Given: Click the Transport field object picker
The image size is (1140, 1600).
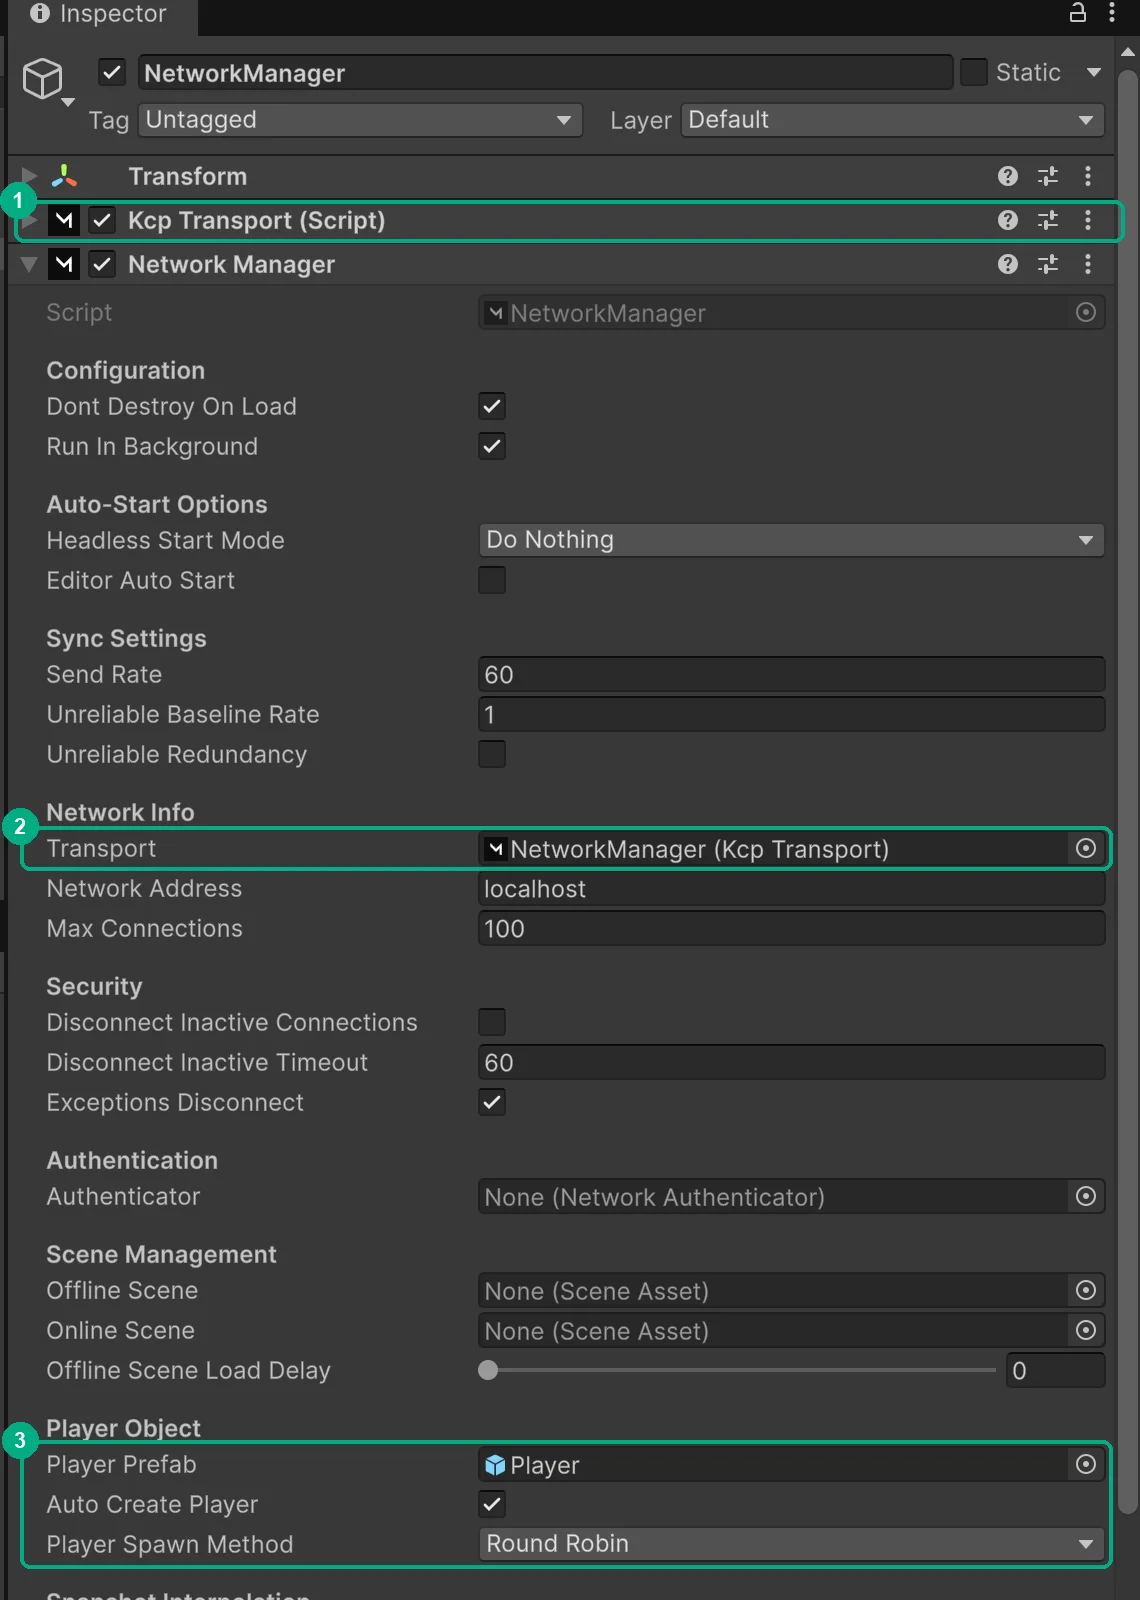Looking at the screenshot, I should [x=1086, y=848].
